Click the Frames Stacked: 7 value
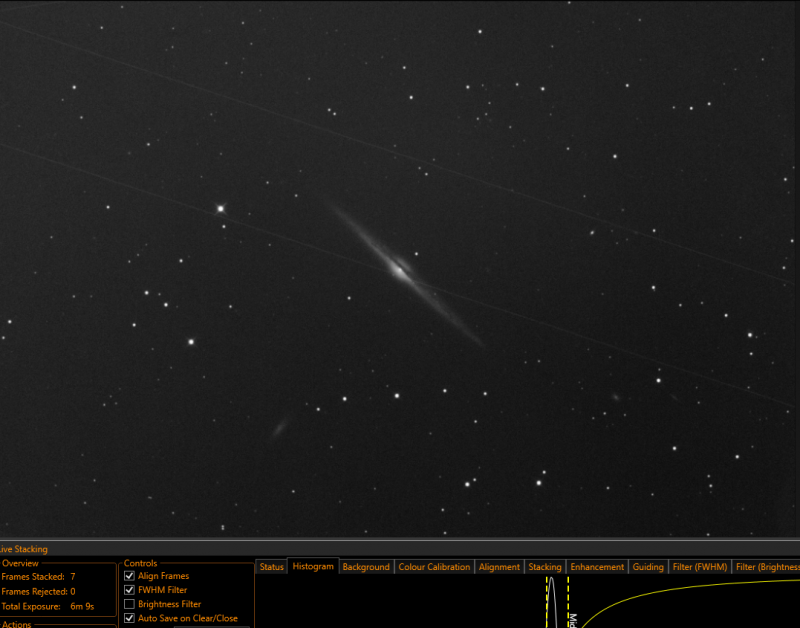Screen dimensions: 800x628 (73, 576)
